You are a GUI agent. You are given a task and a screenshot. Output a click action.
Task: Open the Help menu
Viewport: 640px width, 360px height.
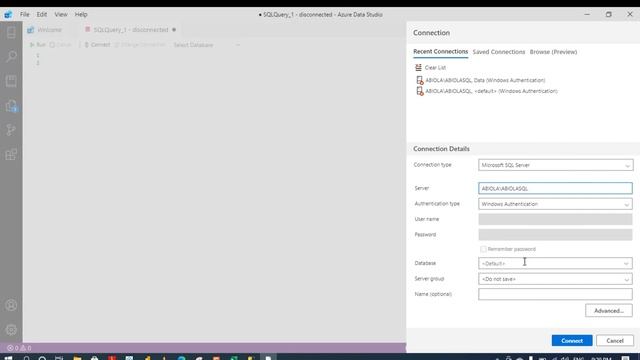81,15
